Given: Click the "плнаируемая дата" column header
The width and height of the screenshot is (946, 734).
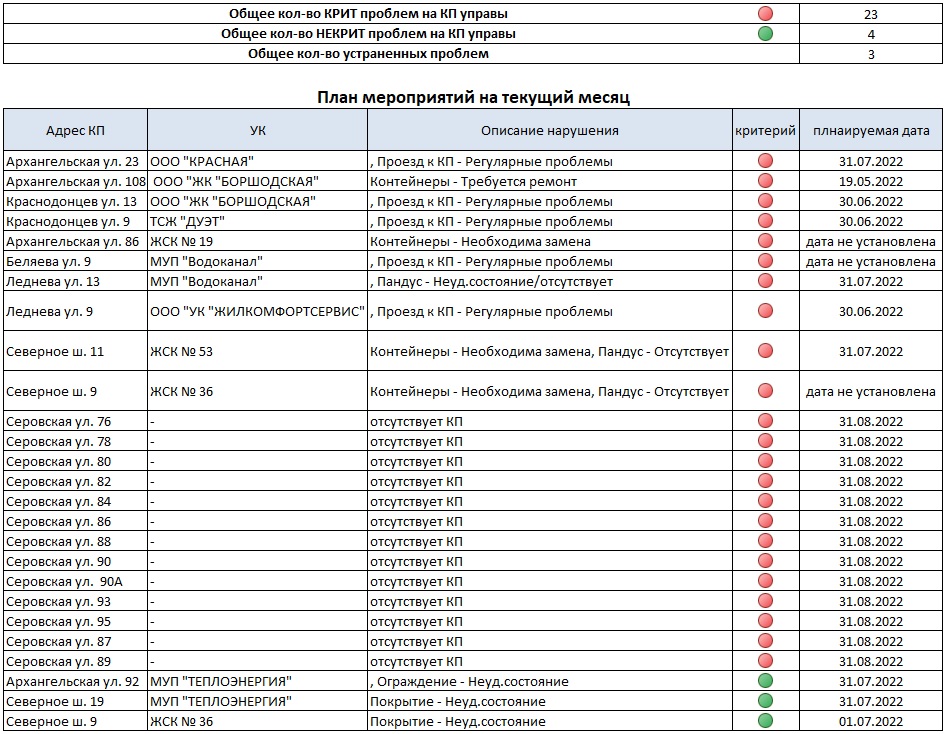Looking at the screenshot, I should point(871,130).
